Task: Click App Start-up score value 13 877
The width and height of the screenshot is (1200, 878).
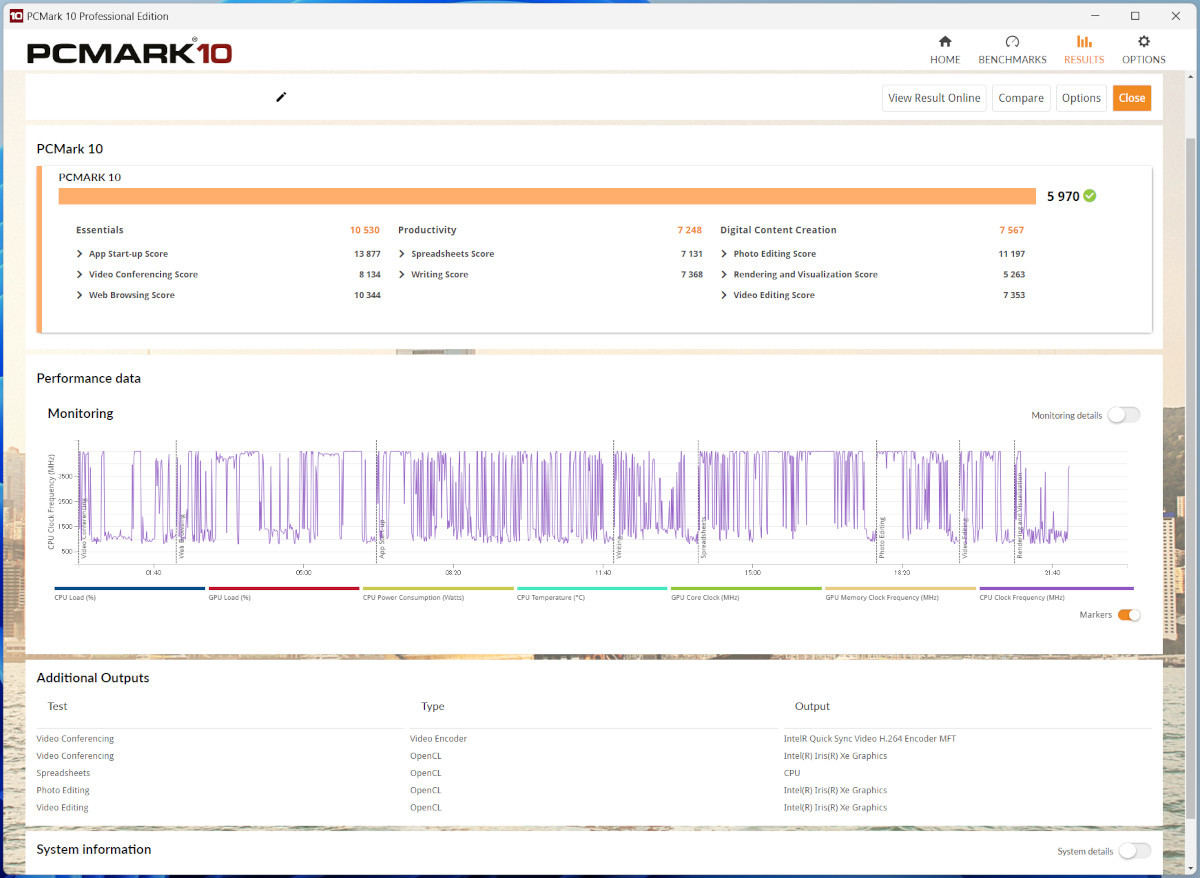Action: 367,254
